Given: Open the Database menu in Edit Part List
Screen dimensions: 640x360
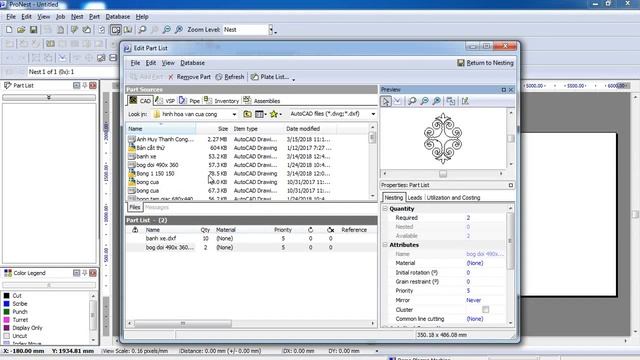Looking at the screenshot, I should [193, 63].
